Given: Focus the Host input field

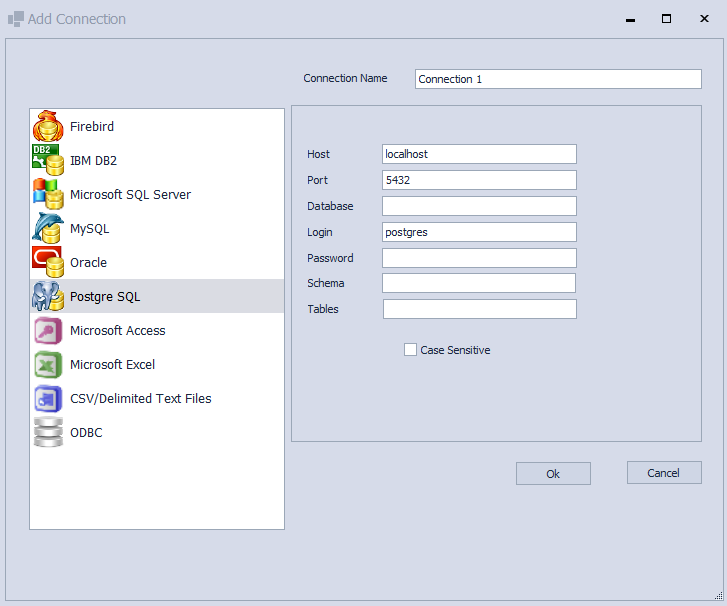Looking at the screenshot, I should pyautogui.click(x=479, y=154).
